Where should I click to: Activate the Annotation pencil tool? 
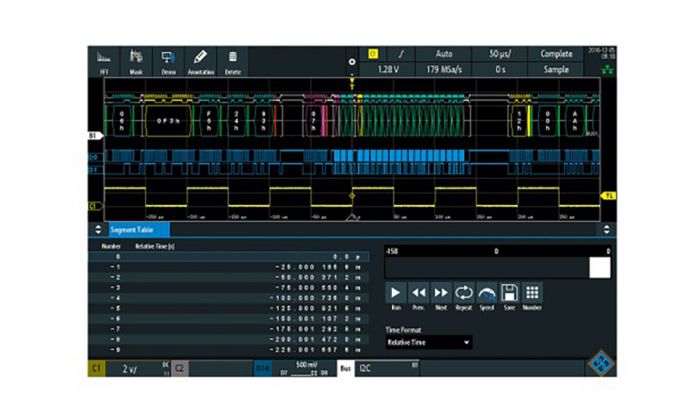point(200,61)
